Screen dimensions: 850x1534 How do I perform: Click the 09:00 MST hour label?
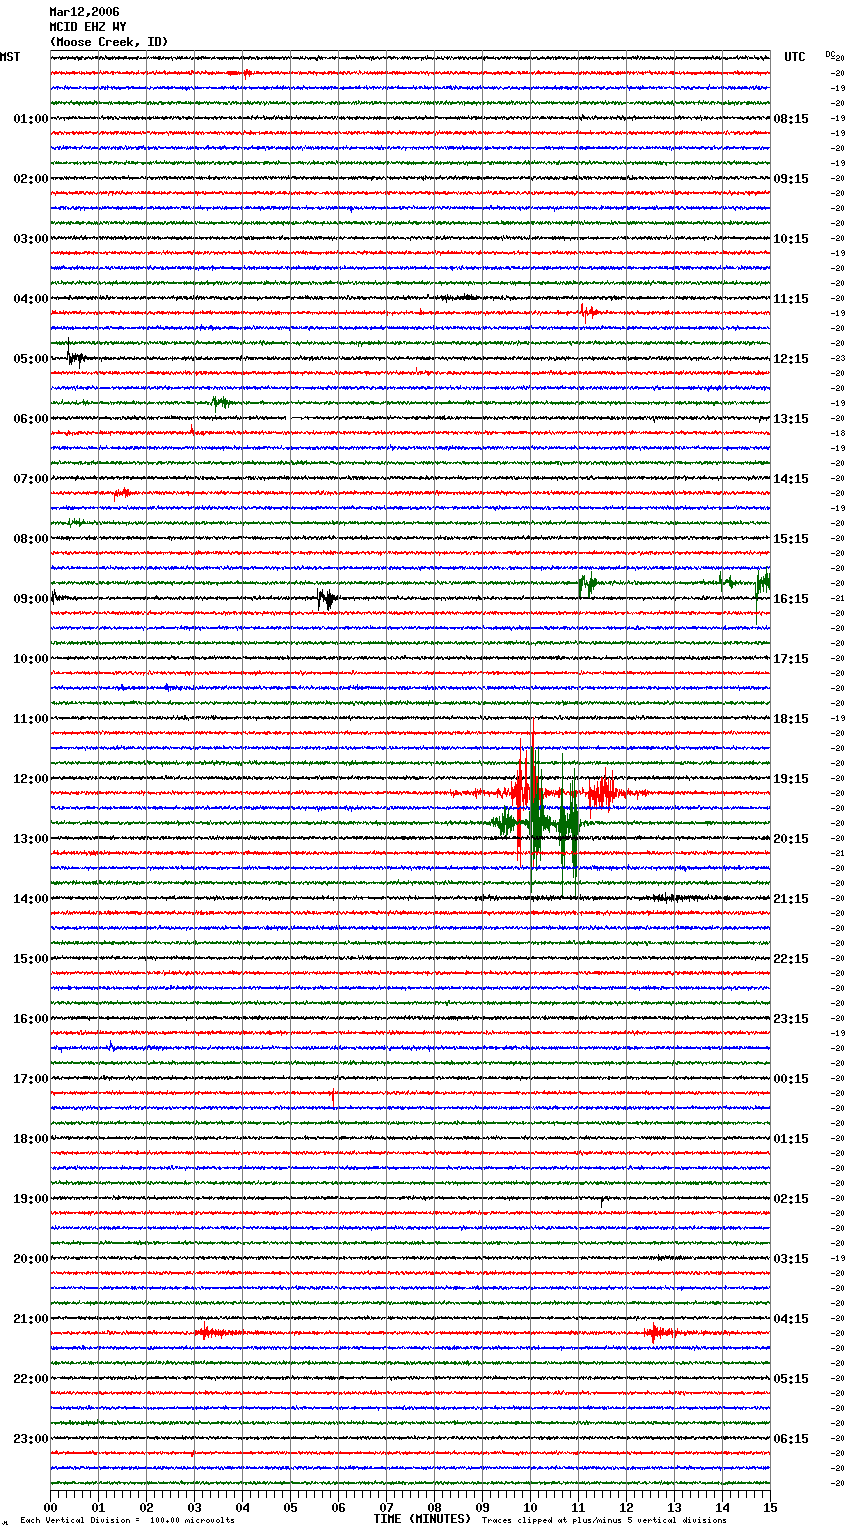(31, 599)
